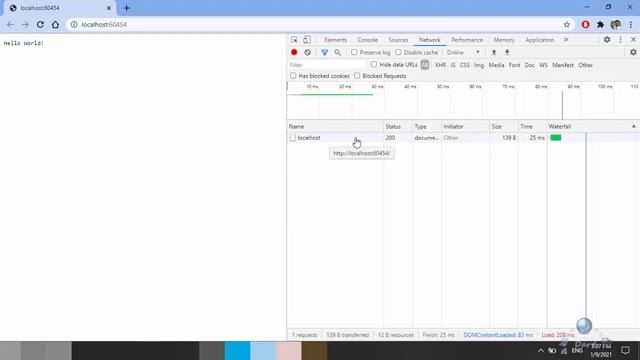Viewport: 640px width, 360px height.
Task: Open the browser home page
Action: click(x=55, y=24)
